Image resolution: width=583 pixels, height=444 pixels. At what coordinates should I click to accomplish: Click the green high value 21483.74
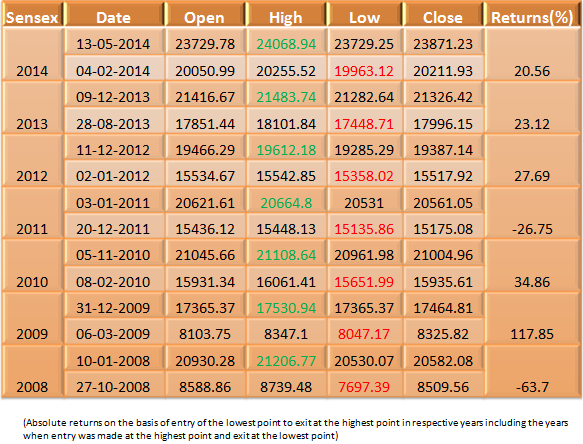tap(286, 97)
